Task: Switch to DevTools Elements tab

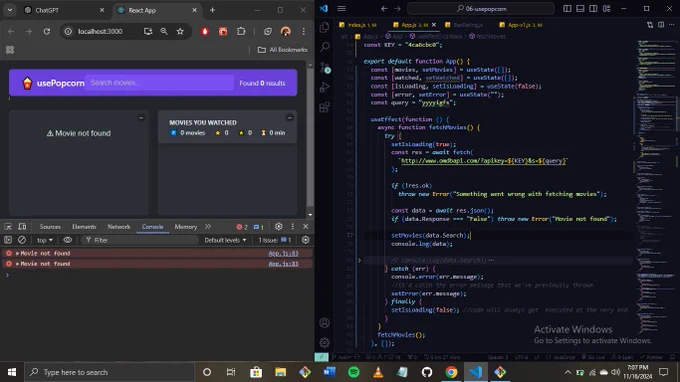Action: pyautogui.click(x=84, y=227)
